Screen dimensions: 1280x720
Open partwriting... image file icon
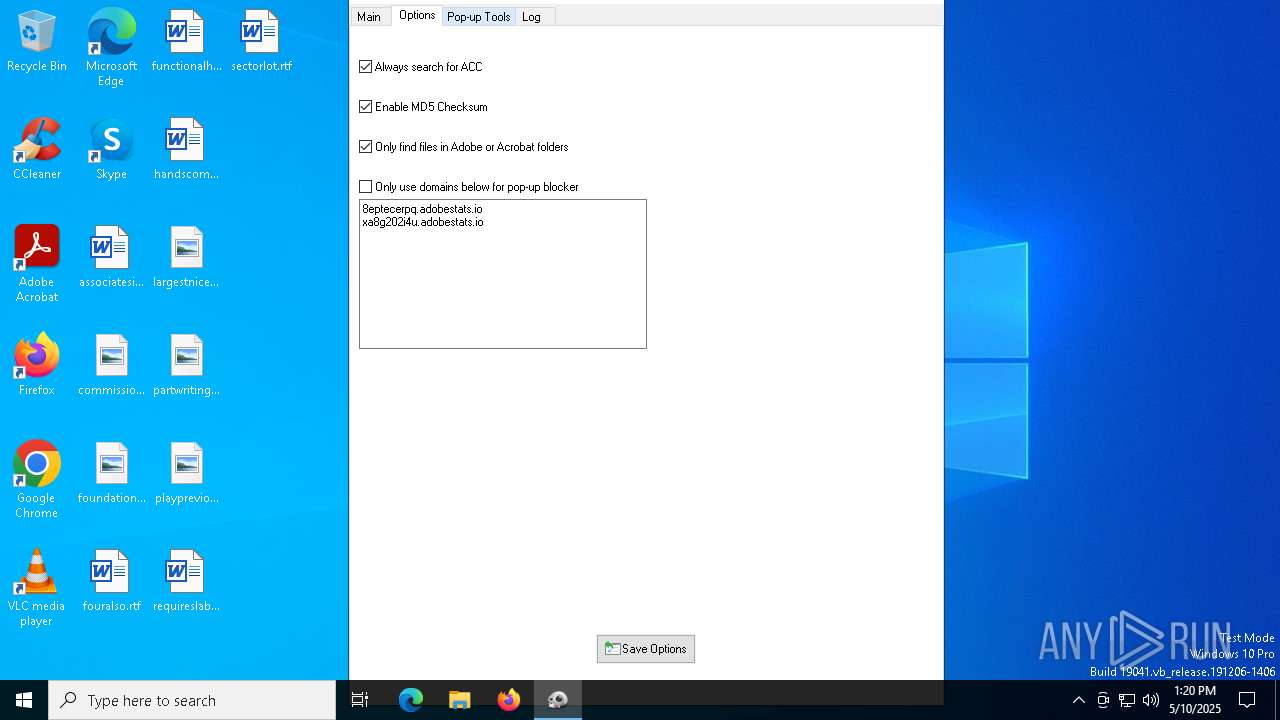186,366
